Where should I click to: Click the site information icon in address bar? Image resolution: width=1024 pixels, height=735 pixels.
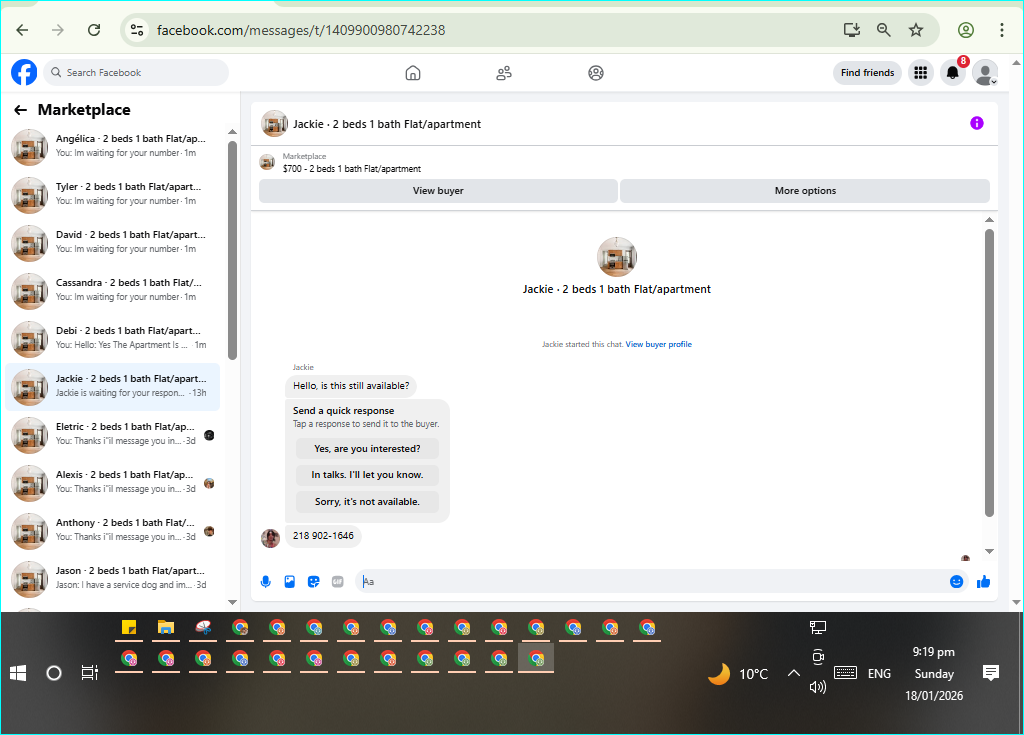136,30
